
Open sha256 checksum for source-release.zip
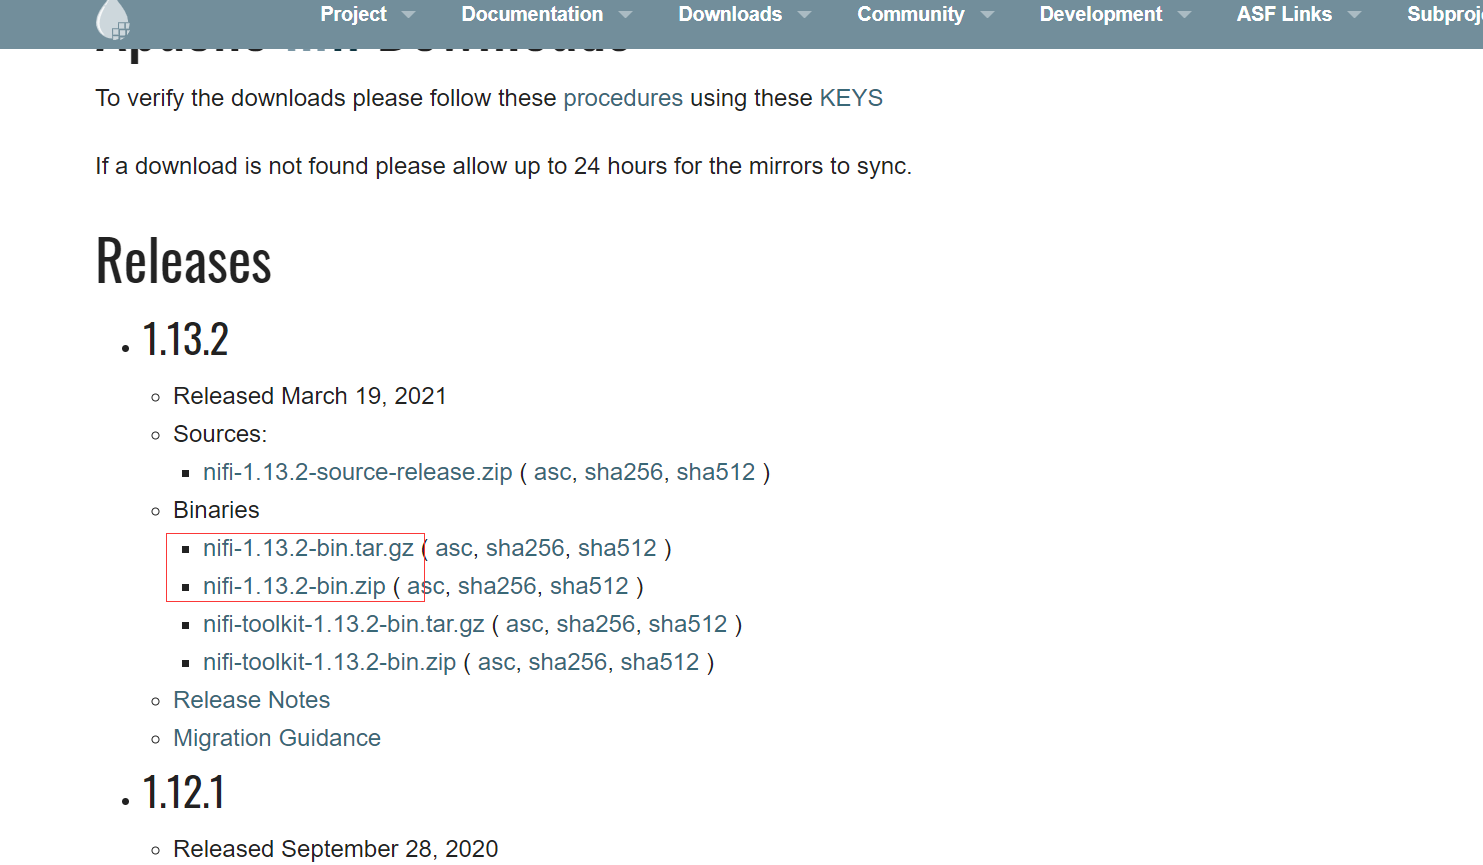624,472
